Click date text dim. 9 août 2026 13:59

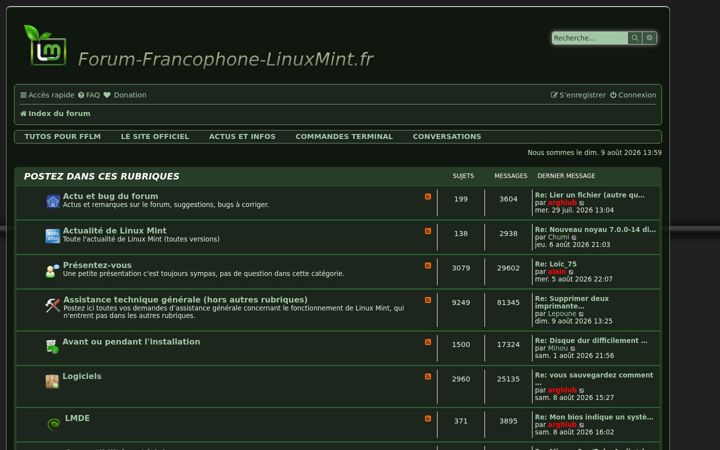pos(595,152)
